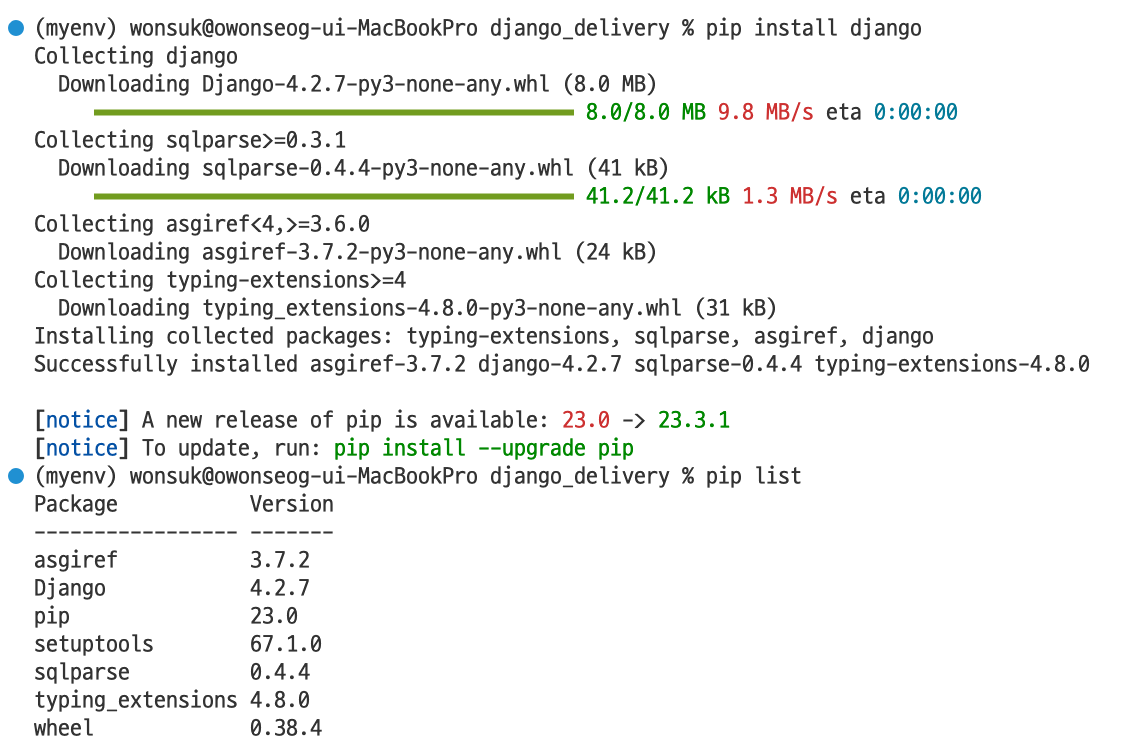Click the '41.2/41.2 kB' download size
The height and width of the screenshot is (750, 1136).
coord(658,196)
